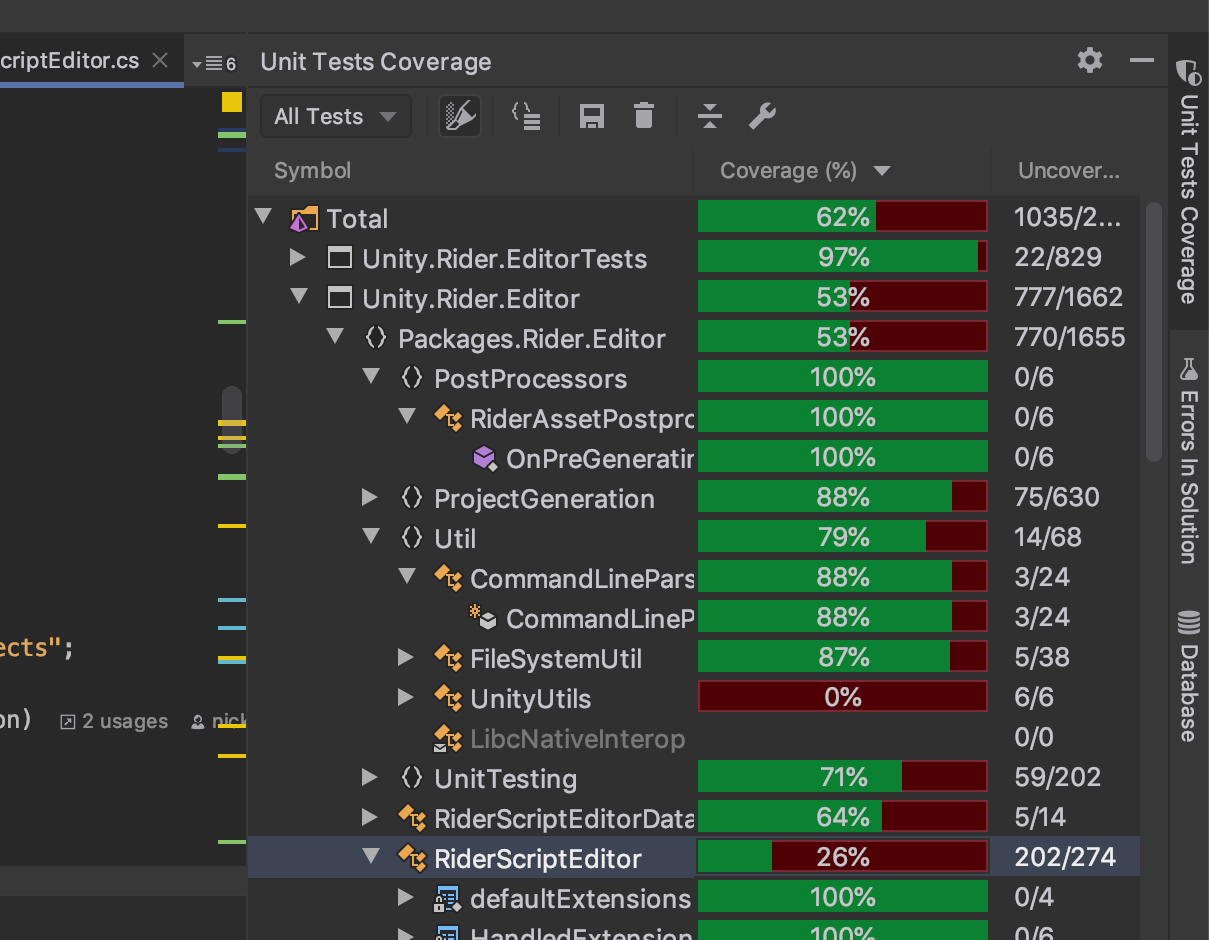Collapse all tree nodes with the collapse-all icon
The image size is (1209, 940).
(x=710, y=117)
